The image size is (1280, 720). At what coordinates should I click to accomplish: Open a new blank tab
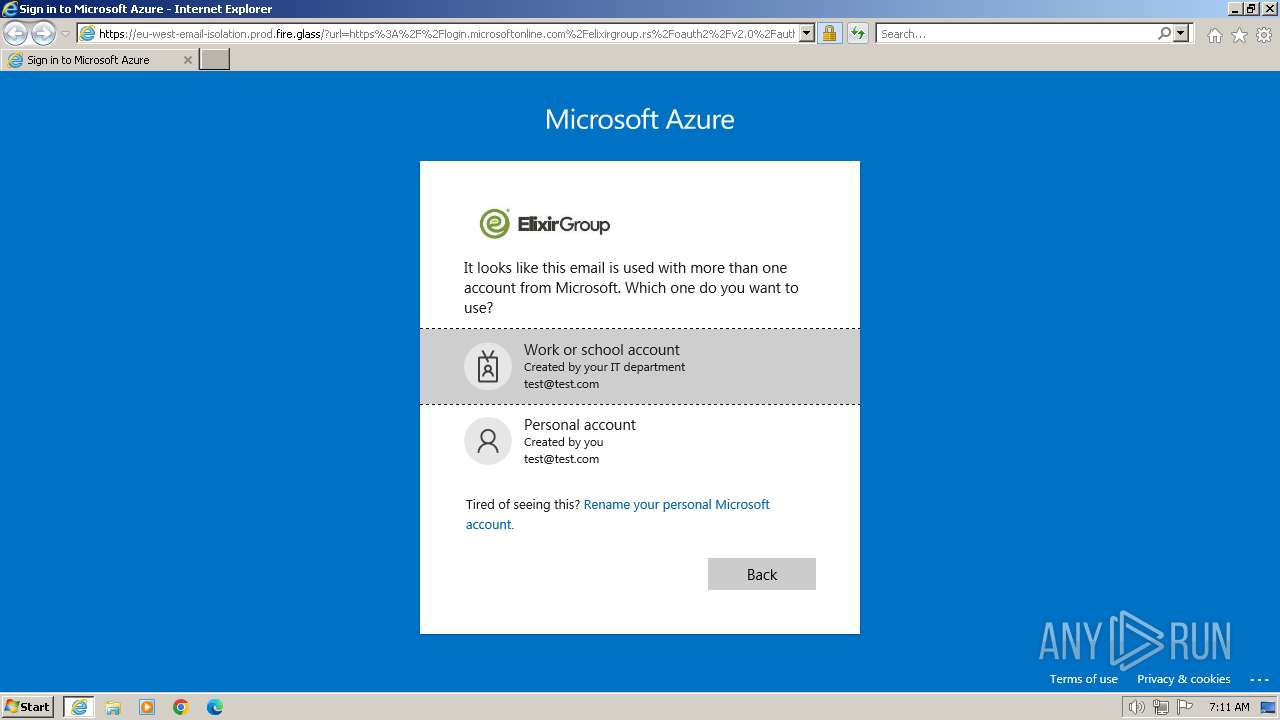coord(215,60)
